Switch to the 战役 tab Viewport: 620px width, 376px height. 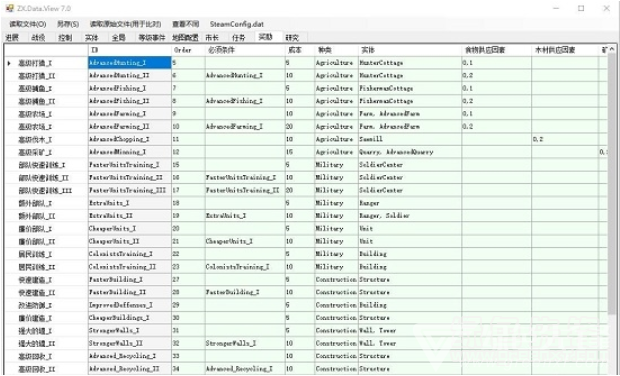click(38, 38)
